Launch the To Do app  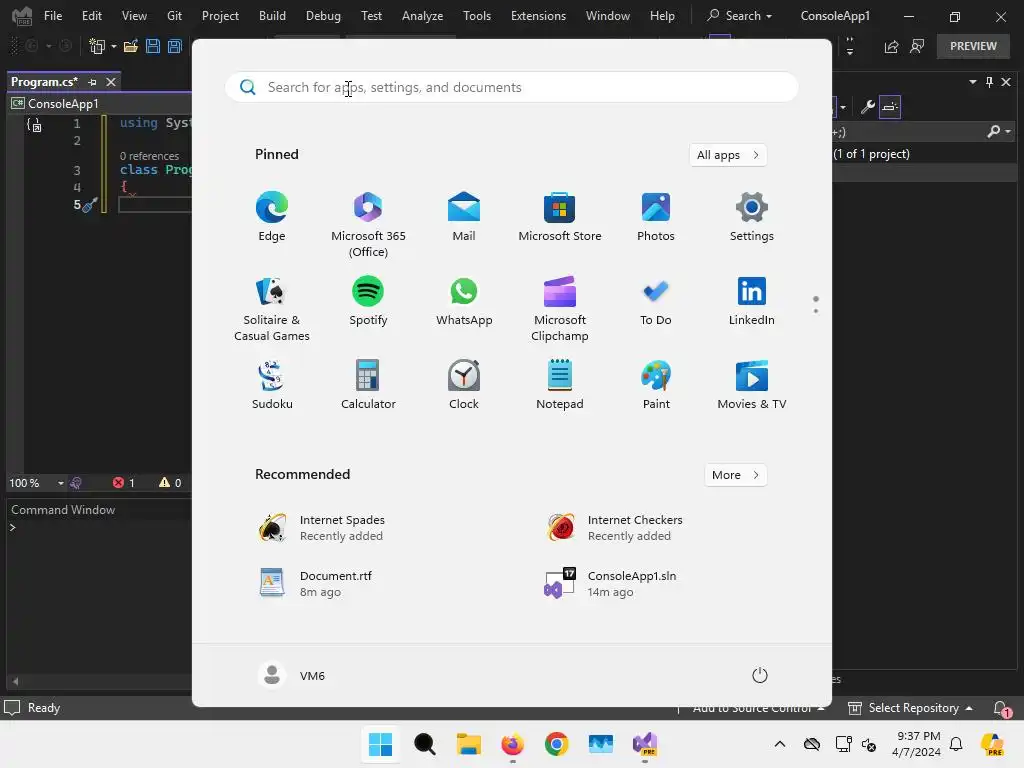pos(656,301)
